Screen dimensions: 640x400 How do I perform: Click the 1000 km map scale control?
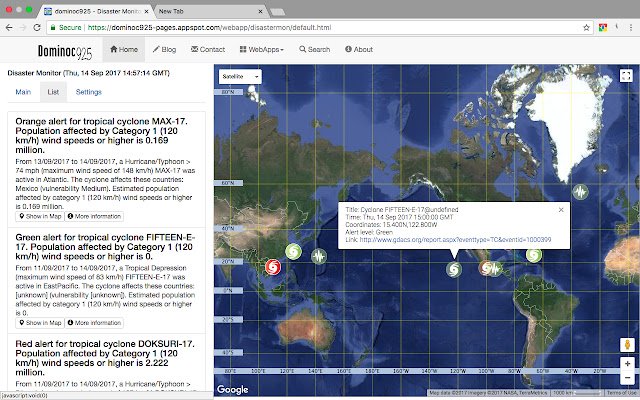pyautogui.click(x=577, y=393)
